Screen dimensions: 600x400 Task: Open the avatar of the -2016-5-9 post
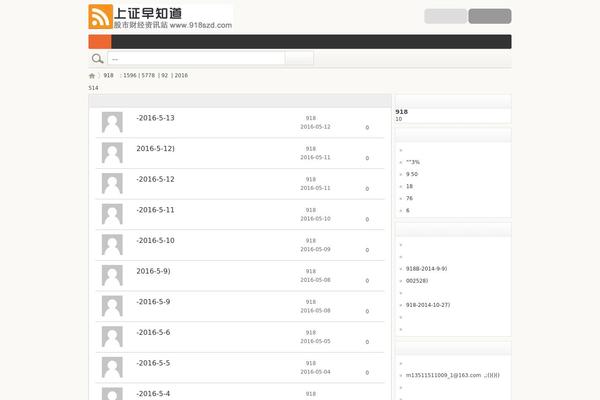coord(112,306)
